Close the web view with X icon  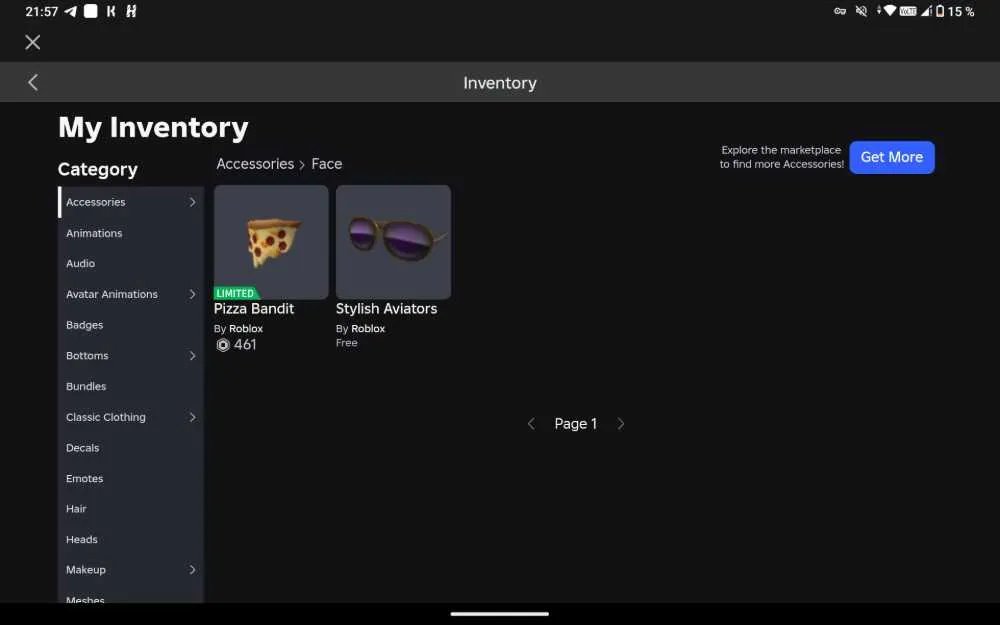[33, 42]
